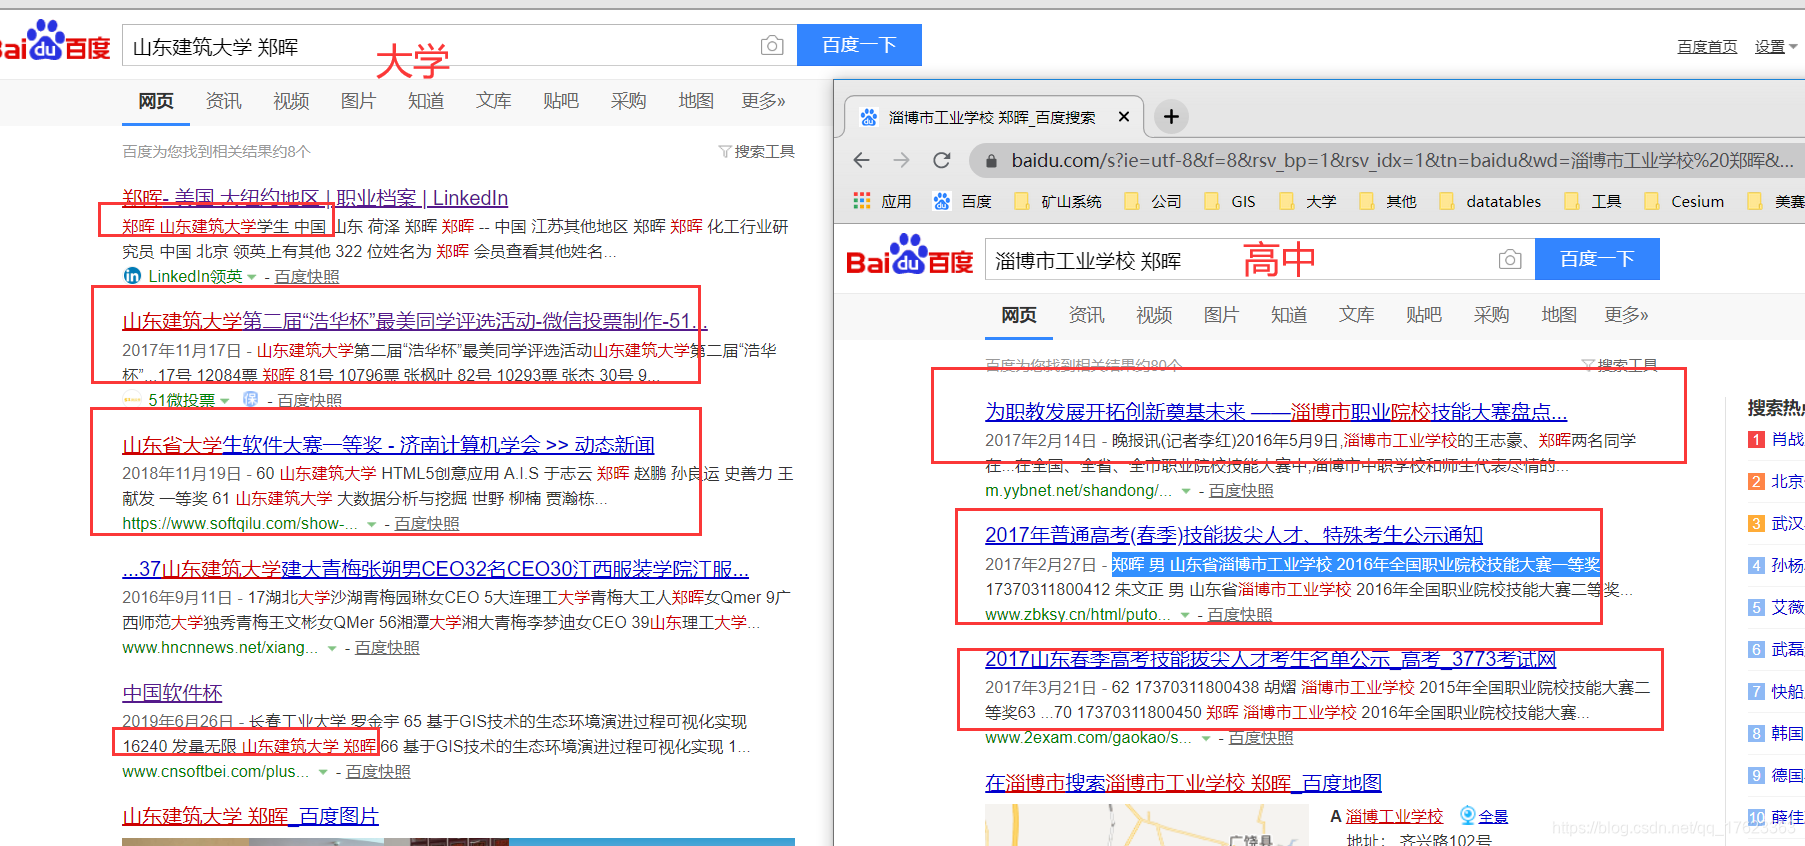Screen dimensions: 1805x846
Task: Click Chrome's forward arrow
Action: [x=901, y=160]
